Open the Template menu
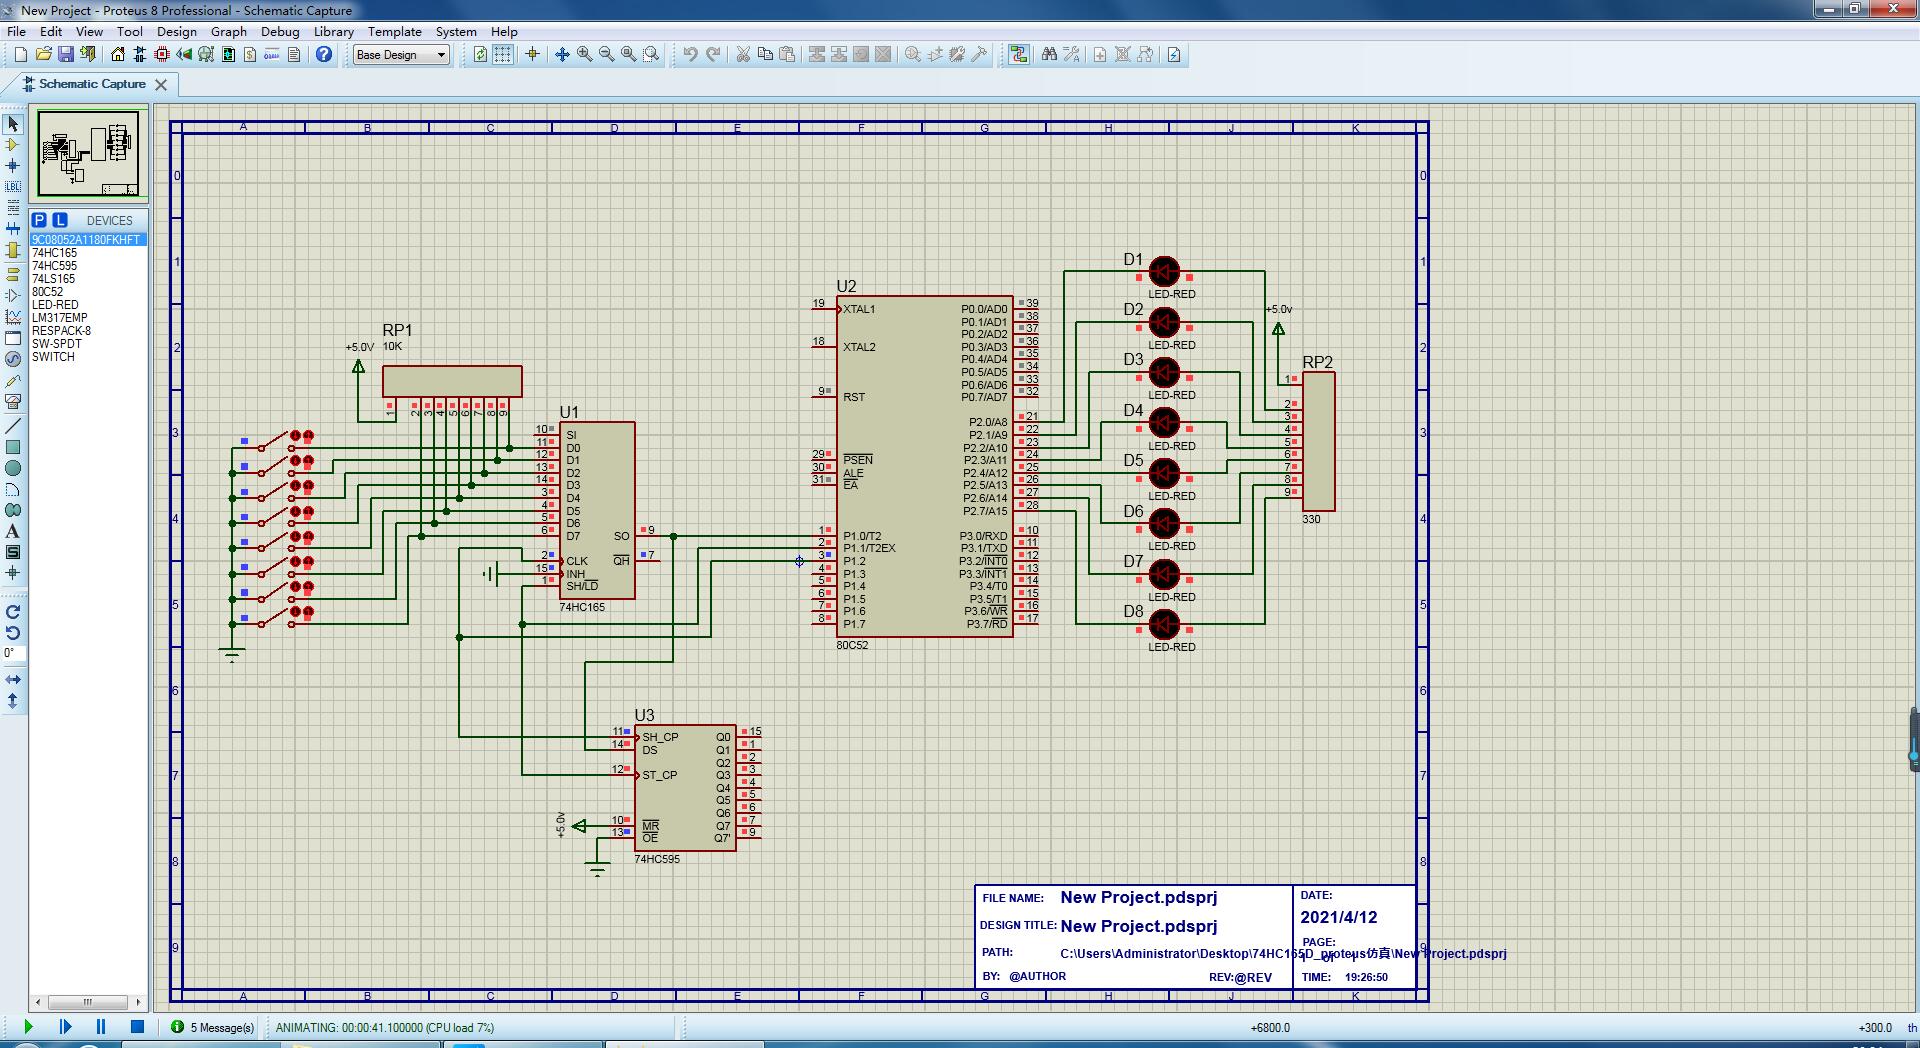 click(x=394, y=31)
